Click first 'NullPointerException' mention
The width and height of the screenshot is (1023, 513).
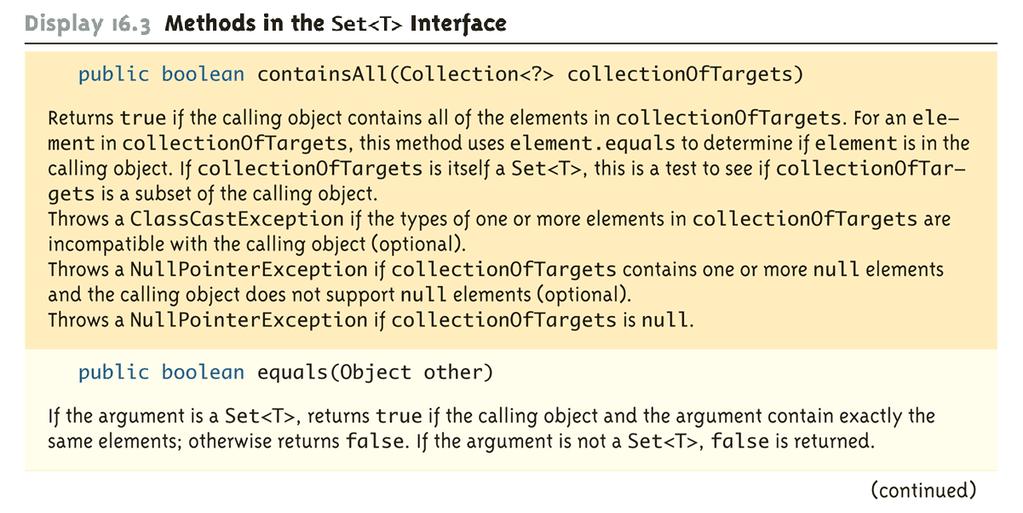click(249, 269)
